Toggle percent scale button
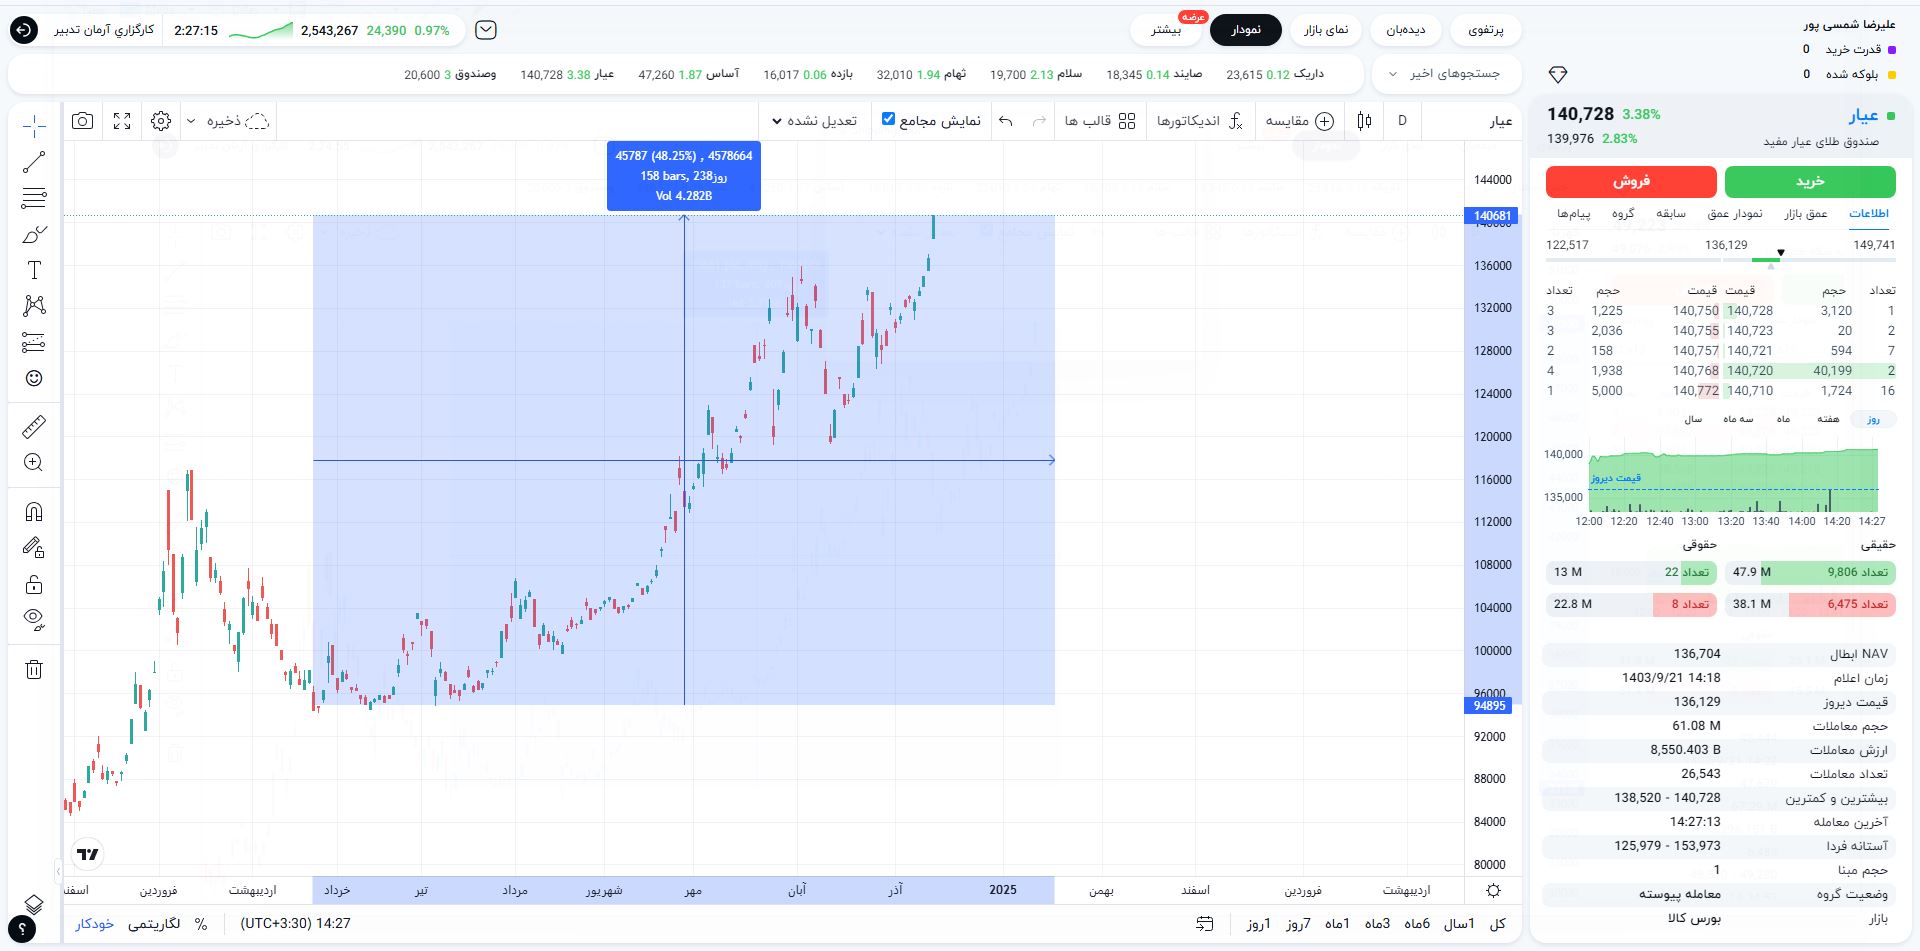Image resolution: width=1920 pixels, height=951 pixels. point(201,924)
